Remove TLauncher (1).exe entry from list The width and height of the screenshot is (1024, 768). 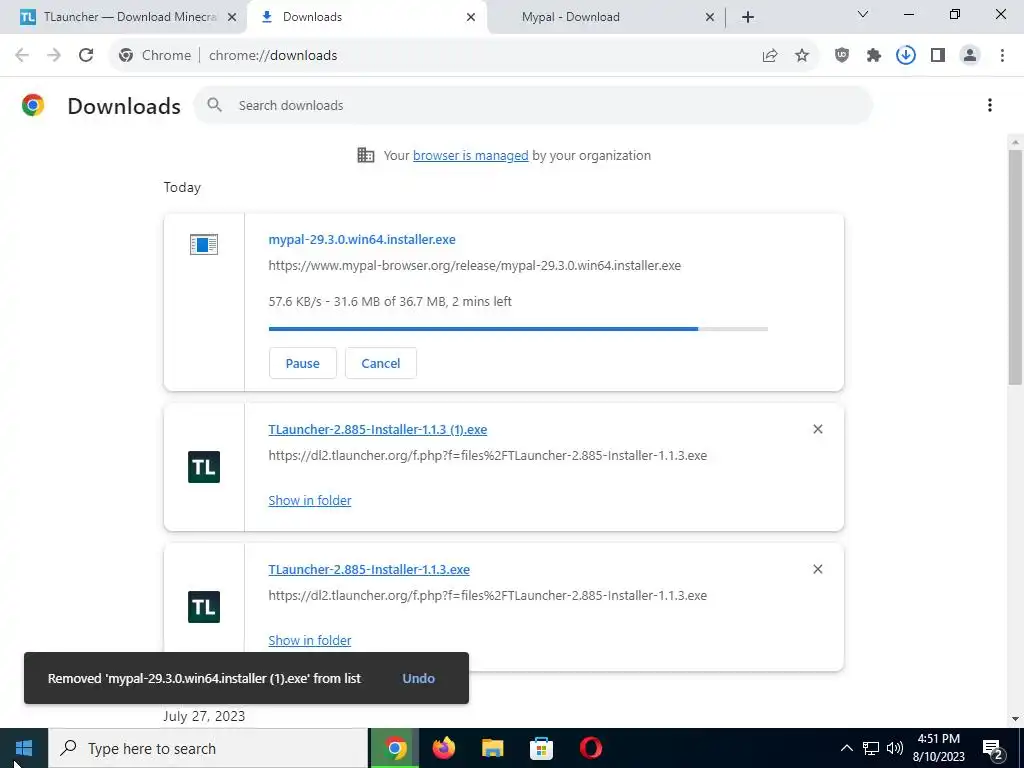pos(818,429)
